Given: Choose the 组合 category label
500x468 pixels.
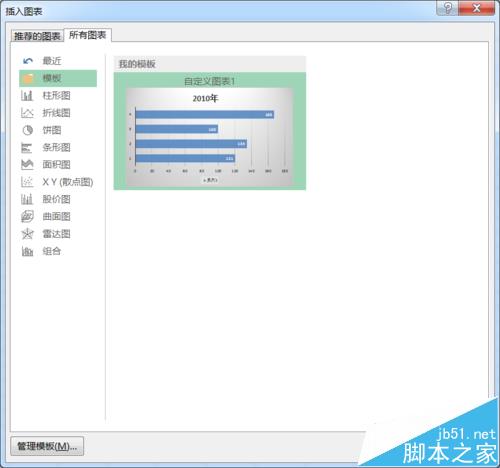Looking at the screenshot, I should coord(52,251).
